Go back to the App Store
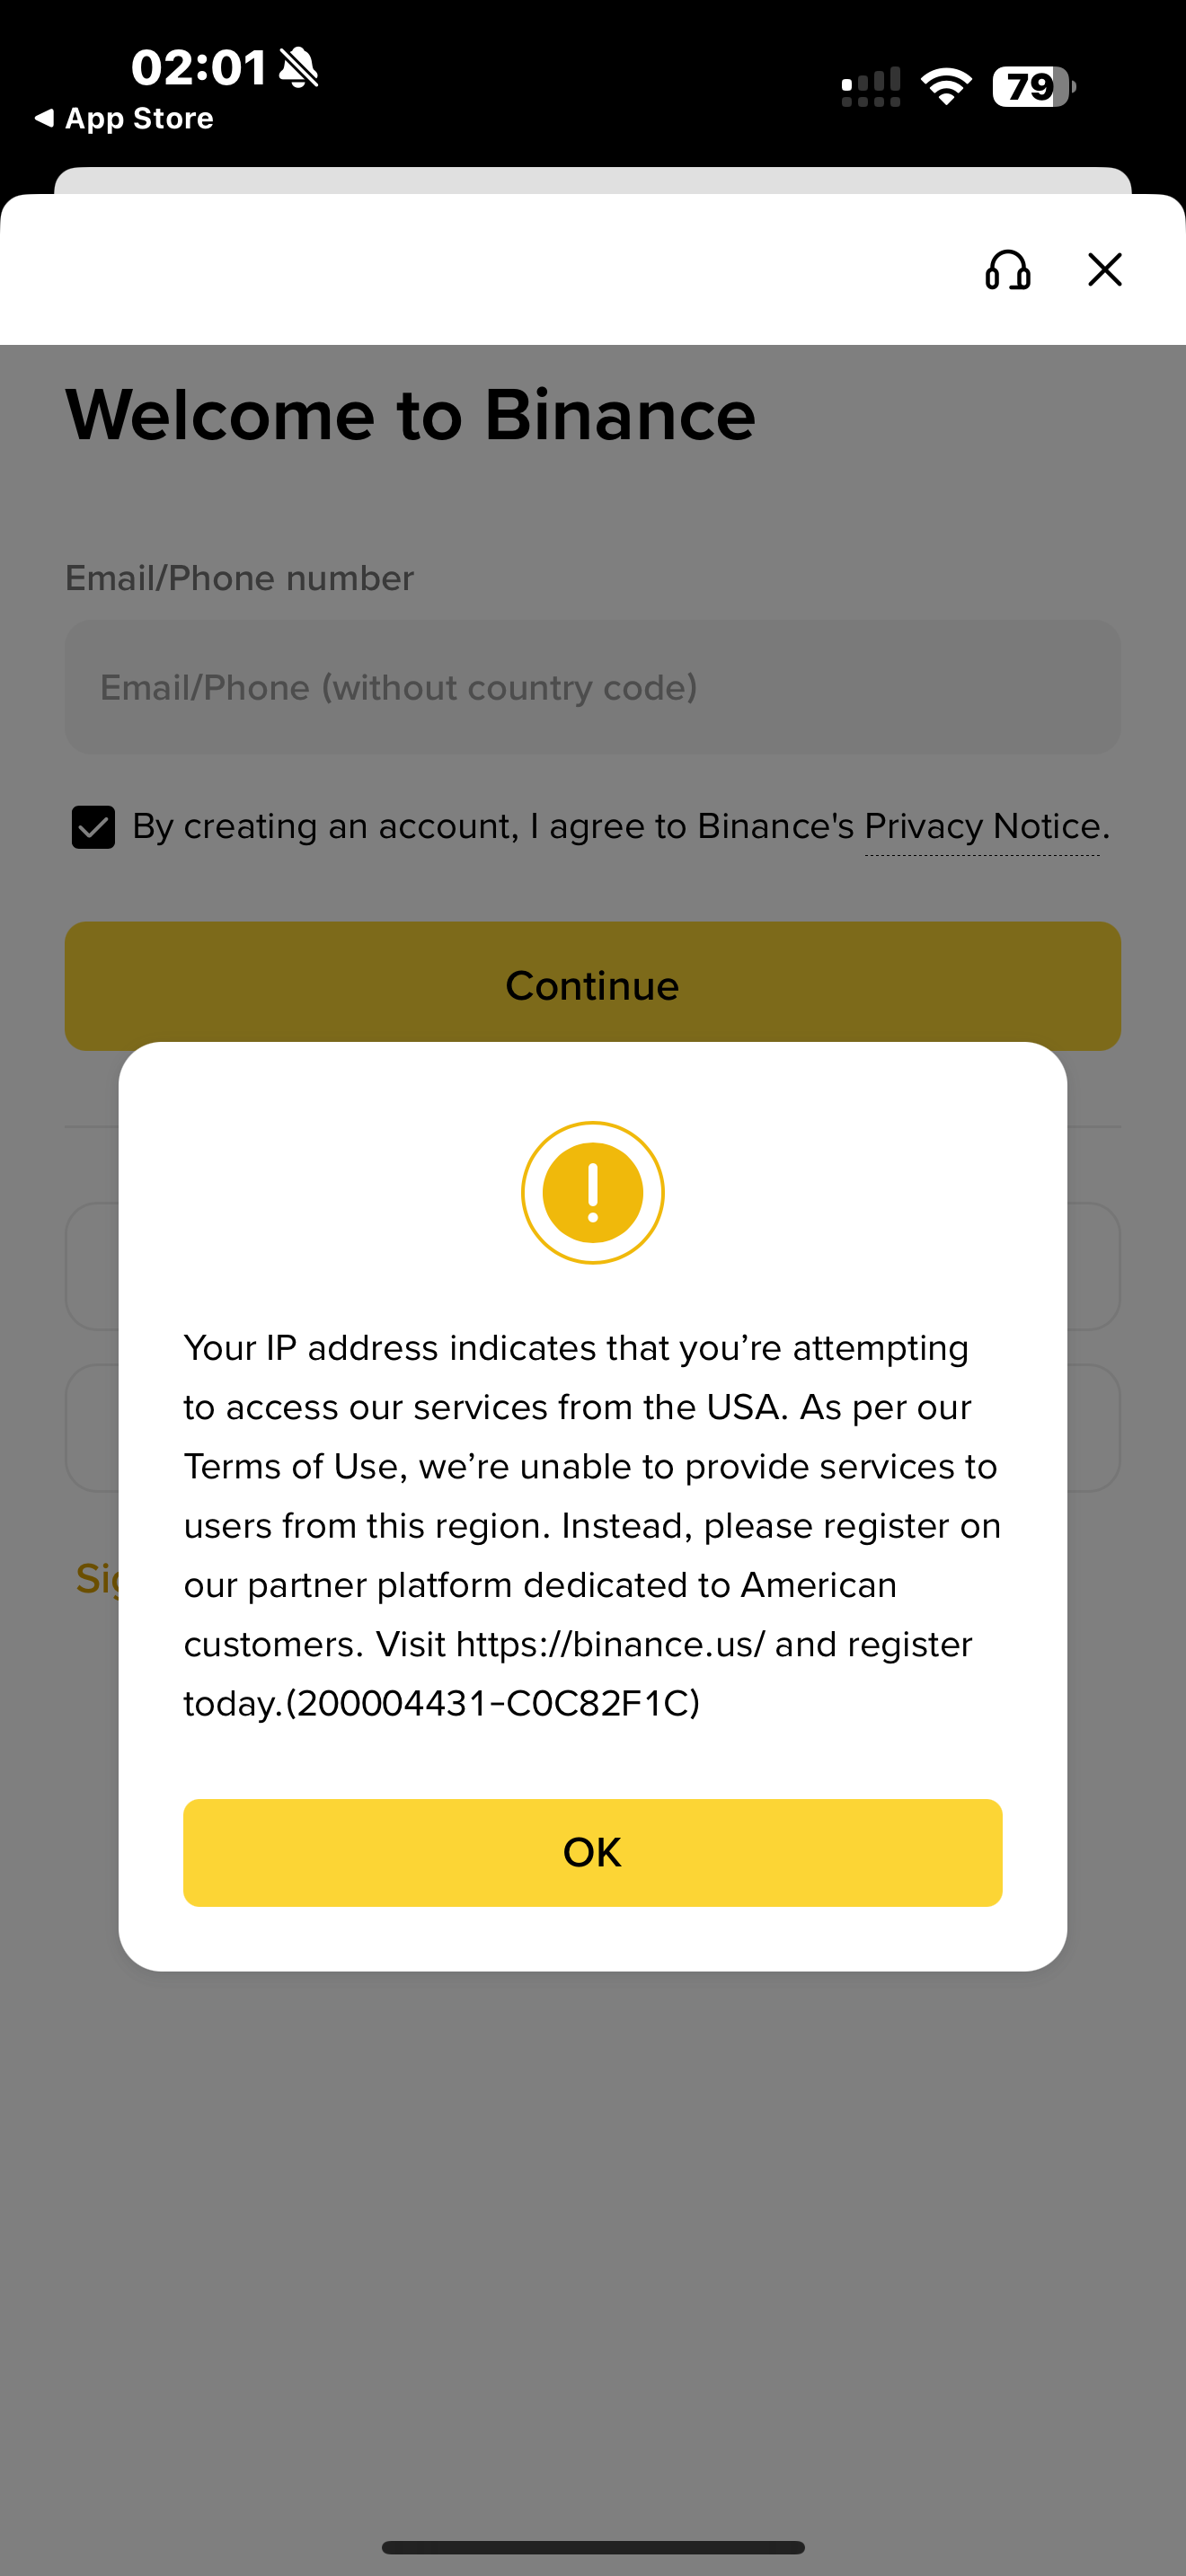 [x=124, y=119]
